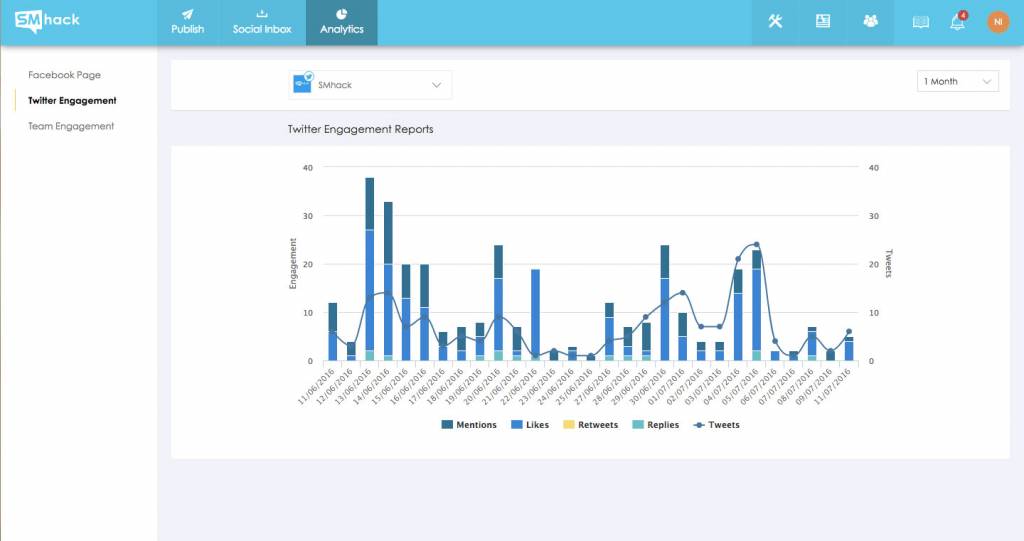The width and height of the screenshot is (1024, 541).
Task: Click the news feed icon in header
Action: 823,21
